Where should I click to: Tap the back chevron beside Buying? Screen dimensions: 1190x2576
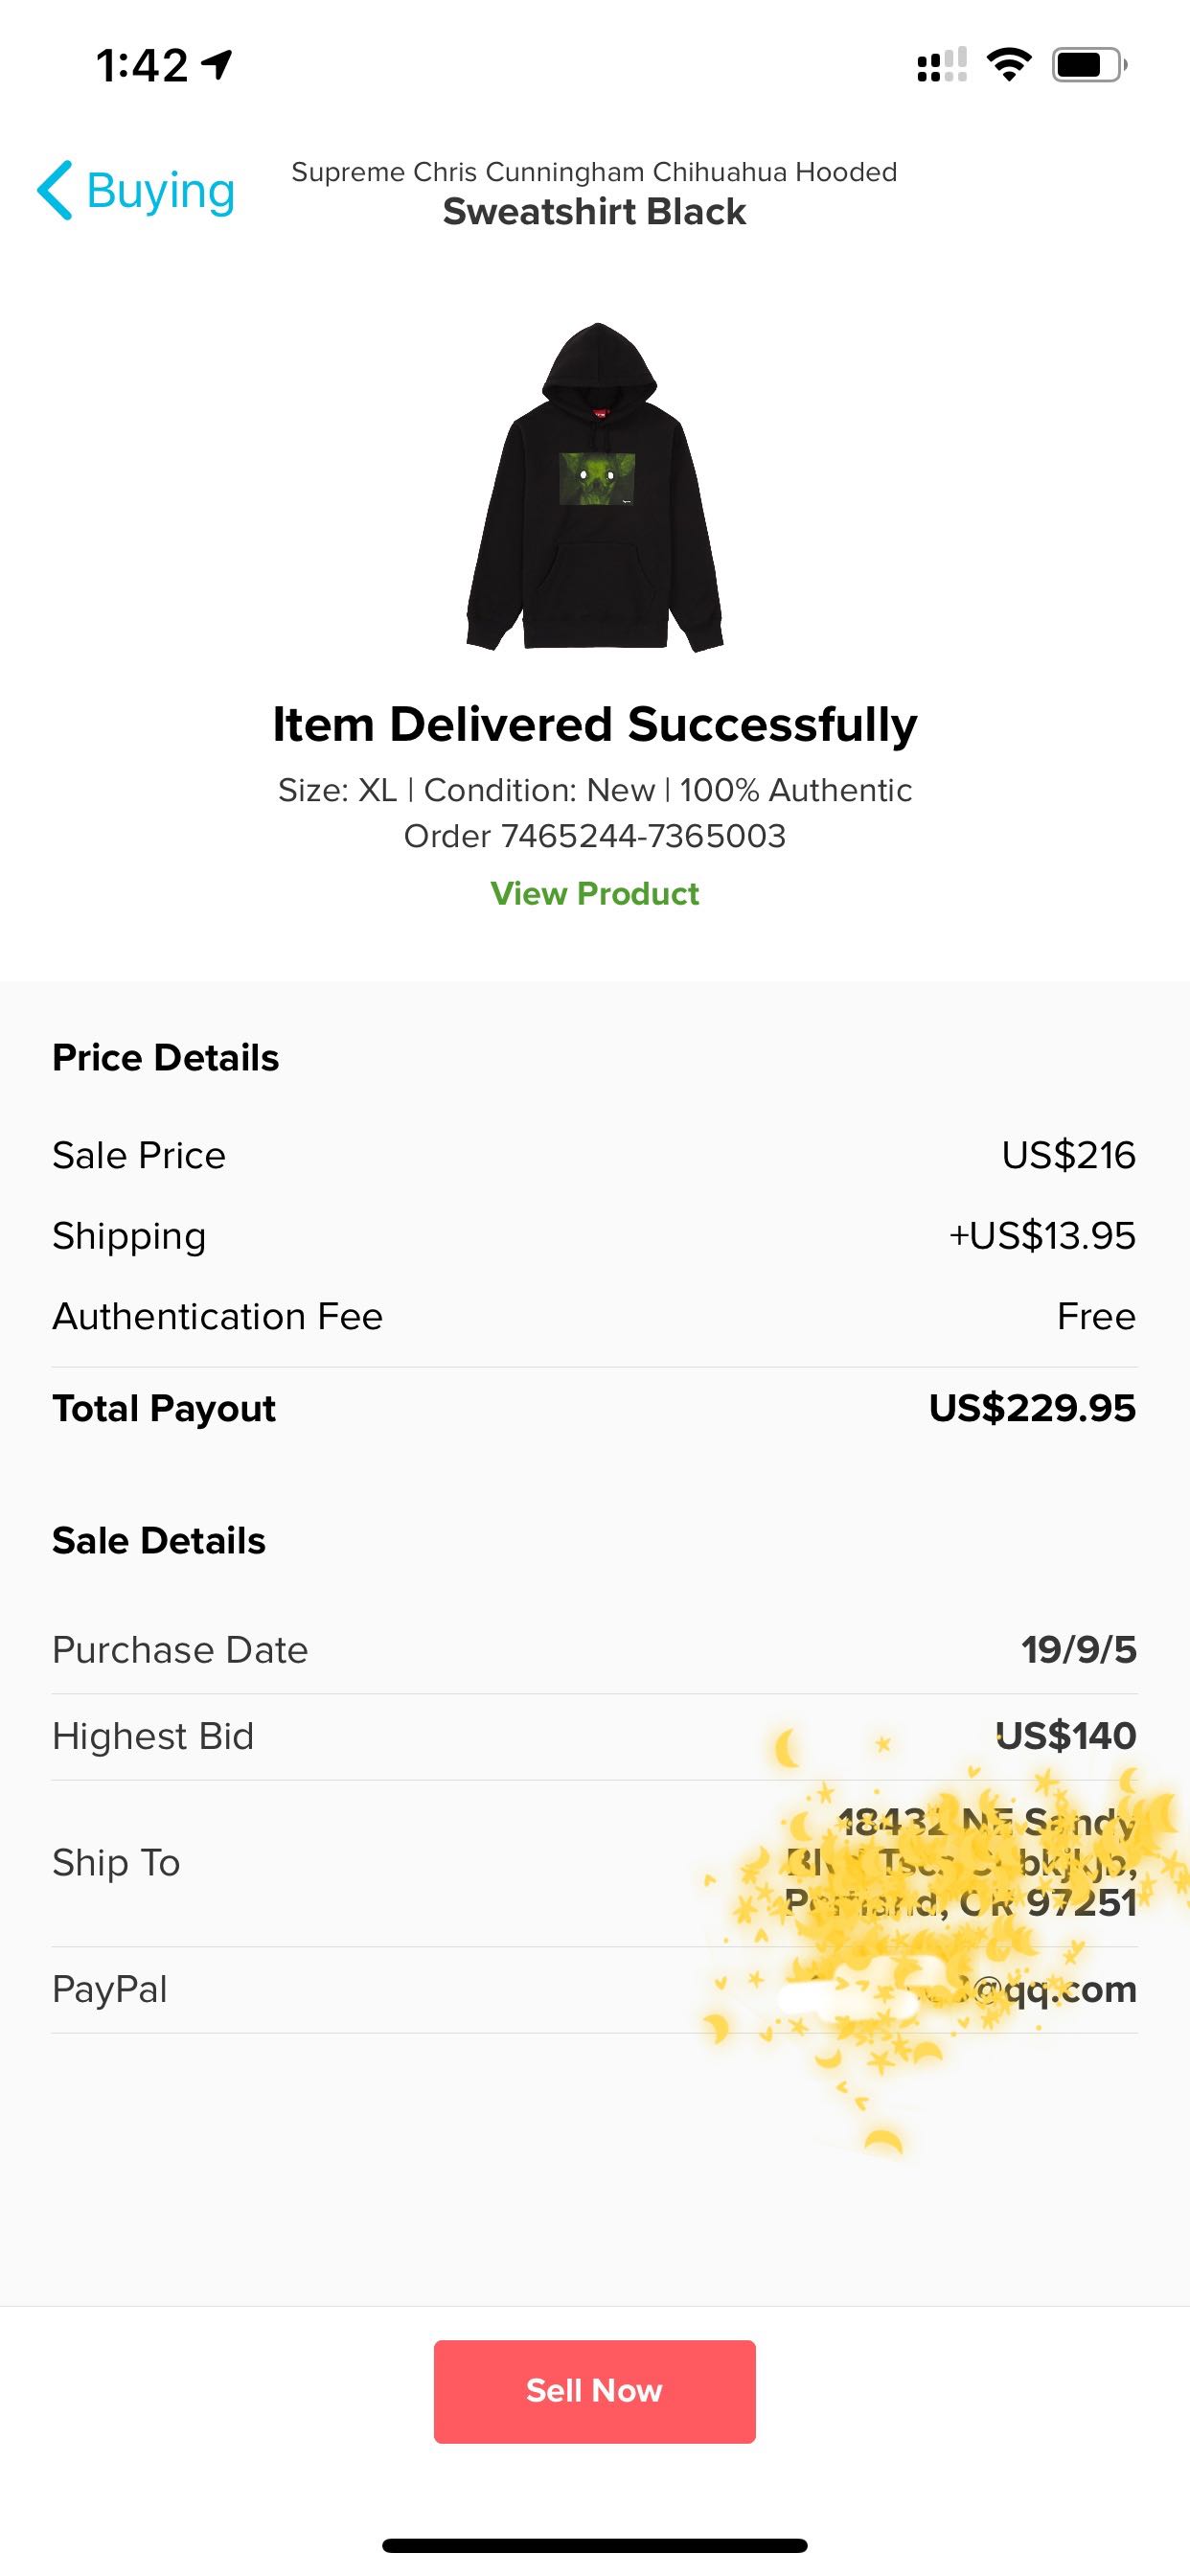[x=55, y=190]
